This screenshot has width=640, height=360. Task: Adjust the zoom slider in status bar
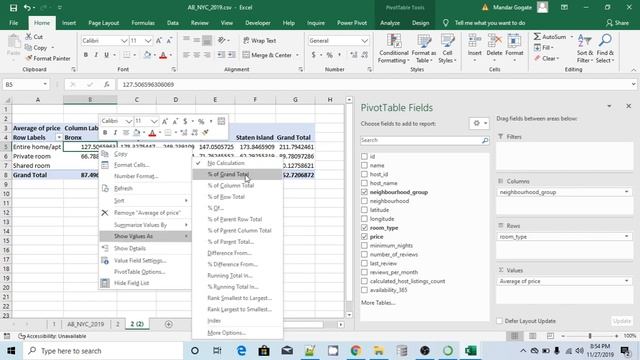point(589,336)
